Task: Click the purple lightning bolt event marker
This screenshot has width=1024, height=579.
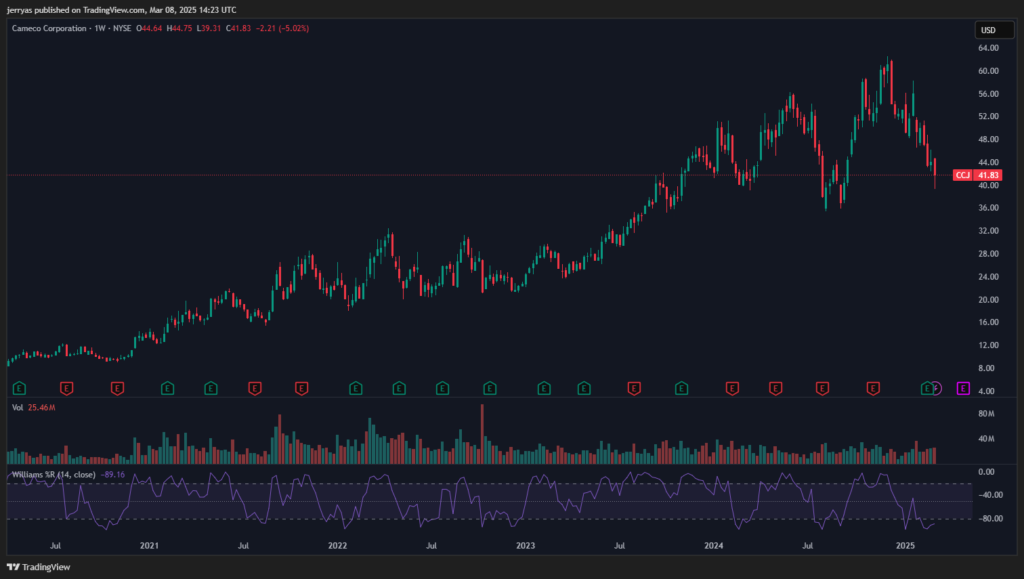Action: [937, 387]
